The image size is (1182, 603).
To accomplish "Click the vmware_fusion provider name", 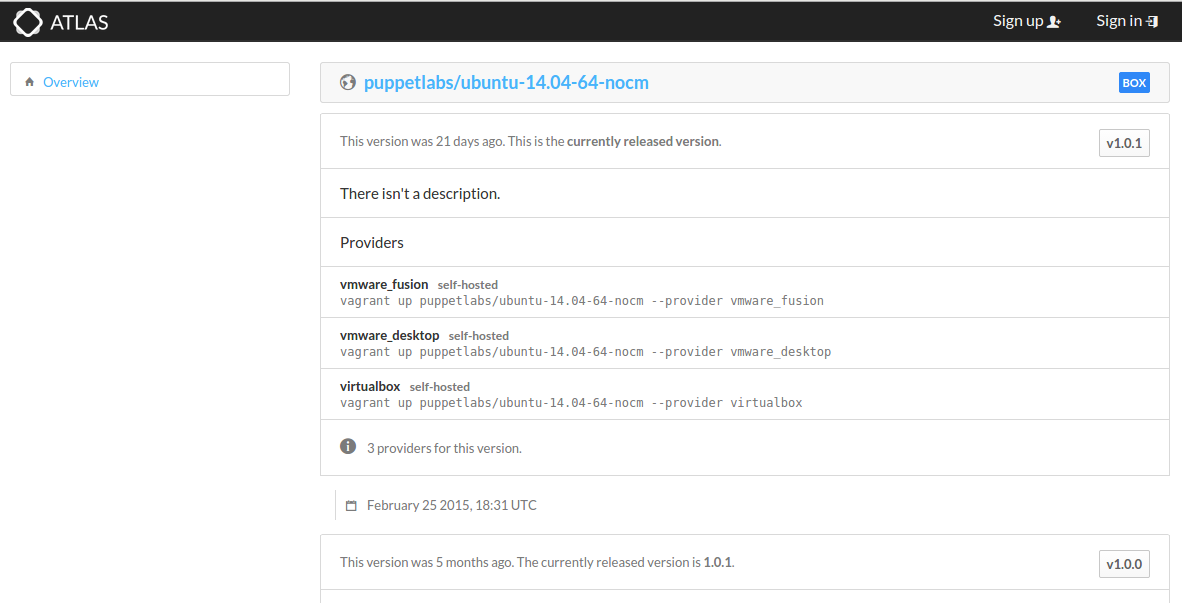I will [x=384, y=284].
